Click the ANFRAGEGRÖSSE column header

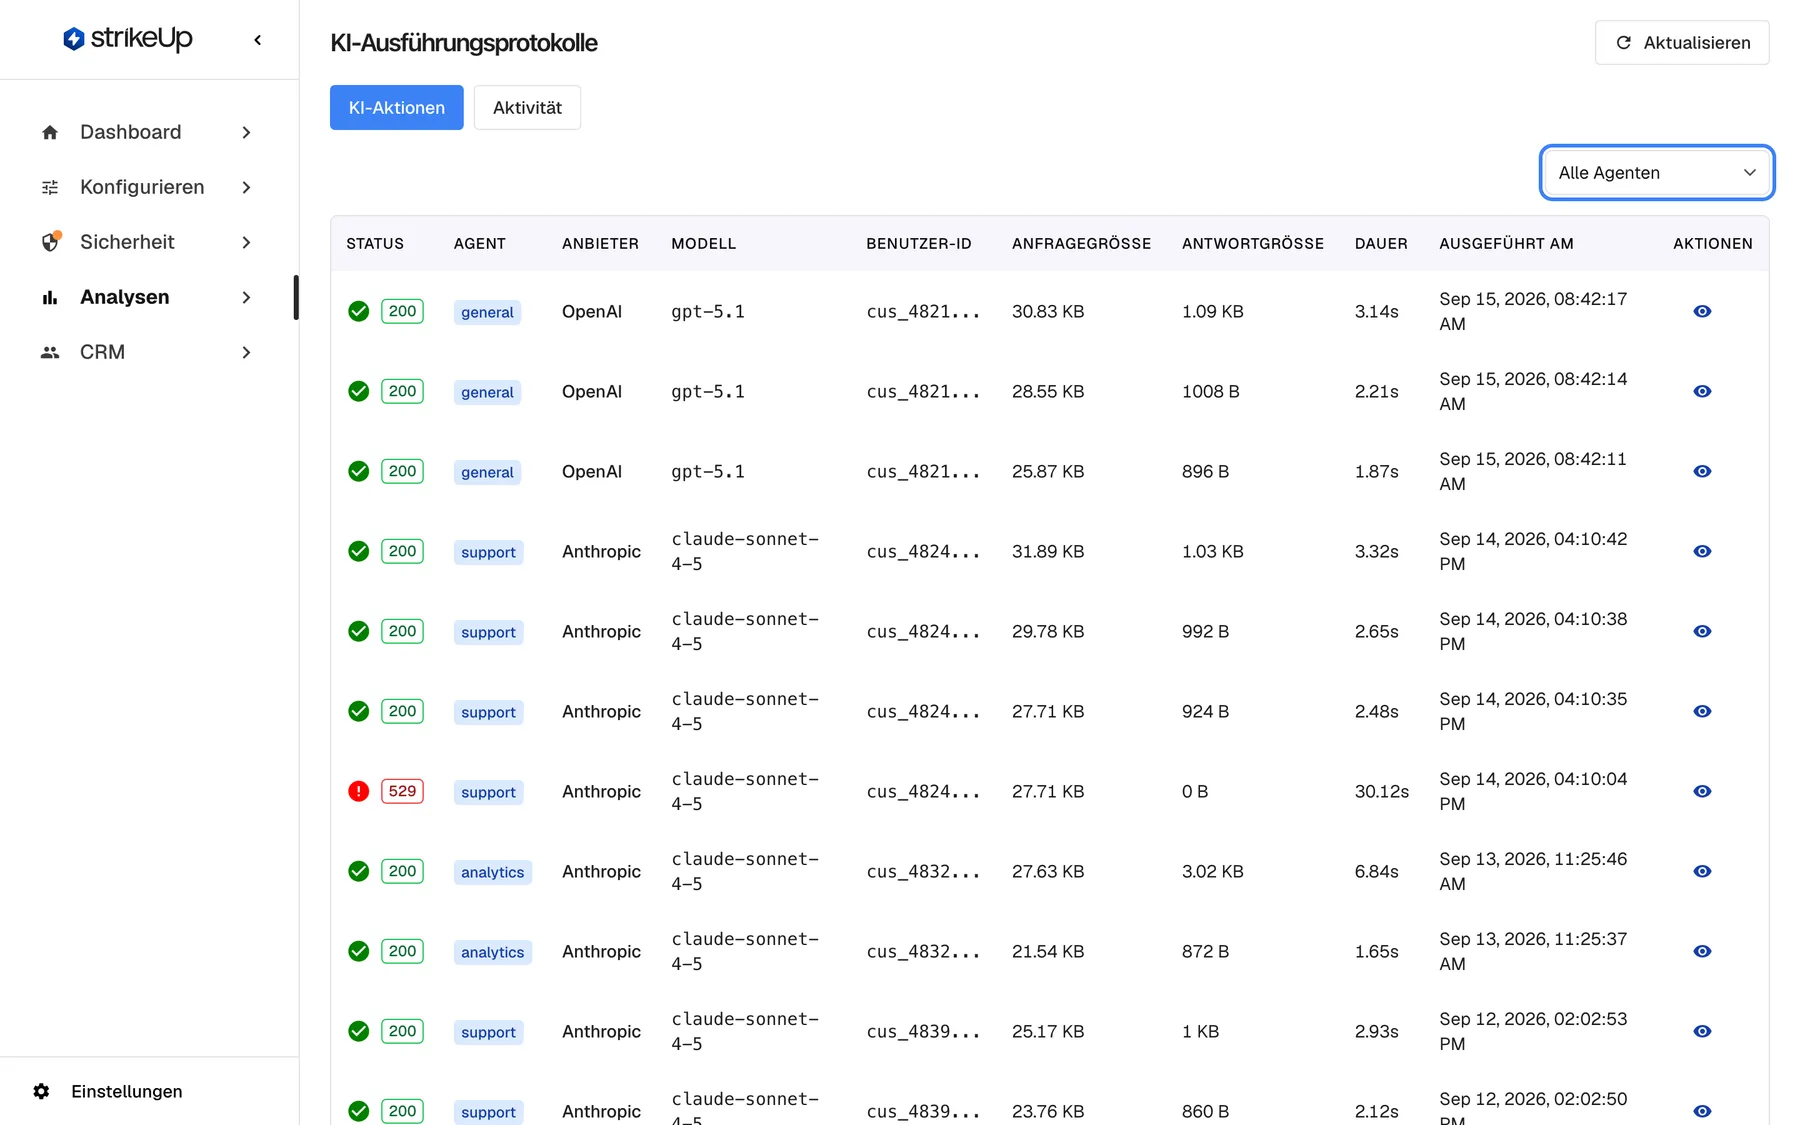(1081, 244)
